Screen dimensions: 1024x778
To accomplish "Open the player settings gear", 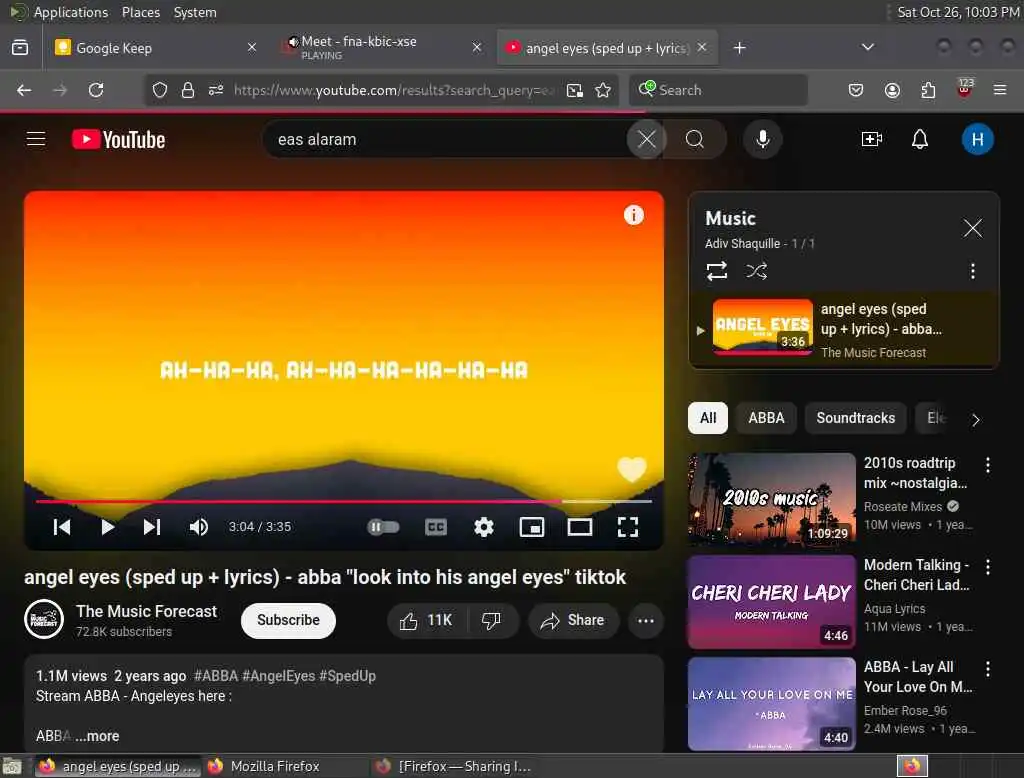I will pos(483,527).
